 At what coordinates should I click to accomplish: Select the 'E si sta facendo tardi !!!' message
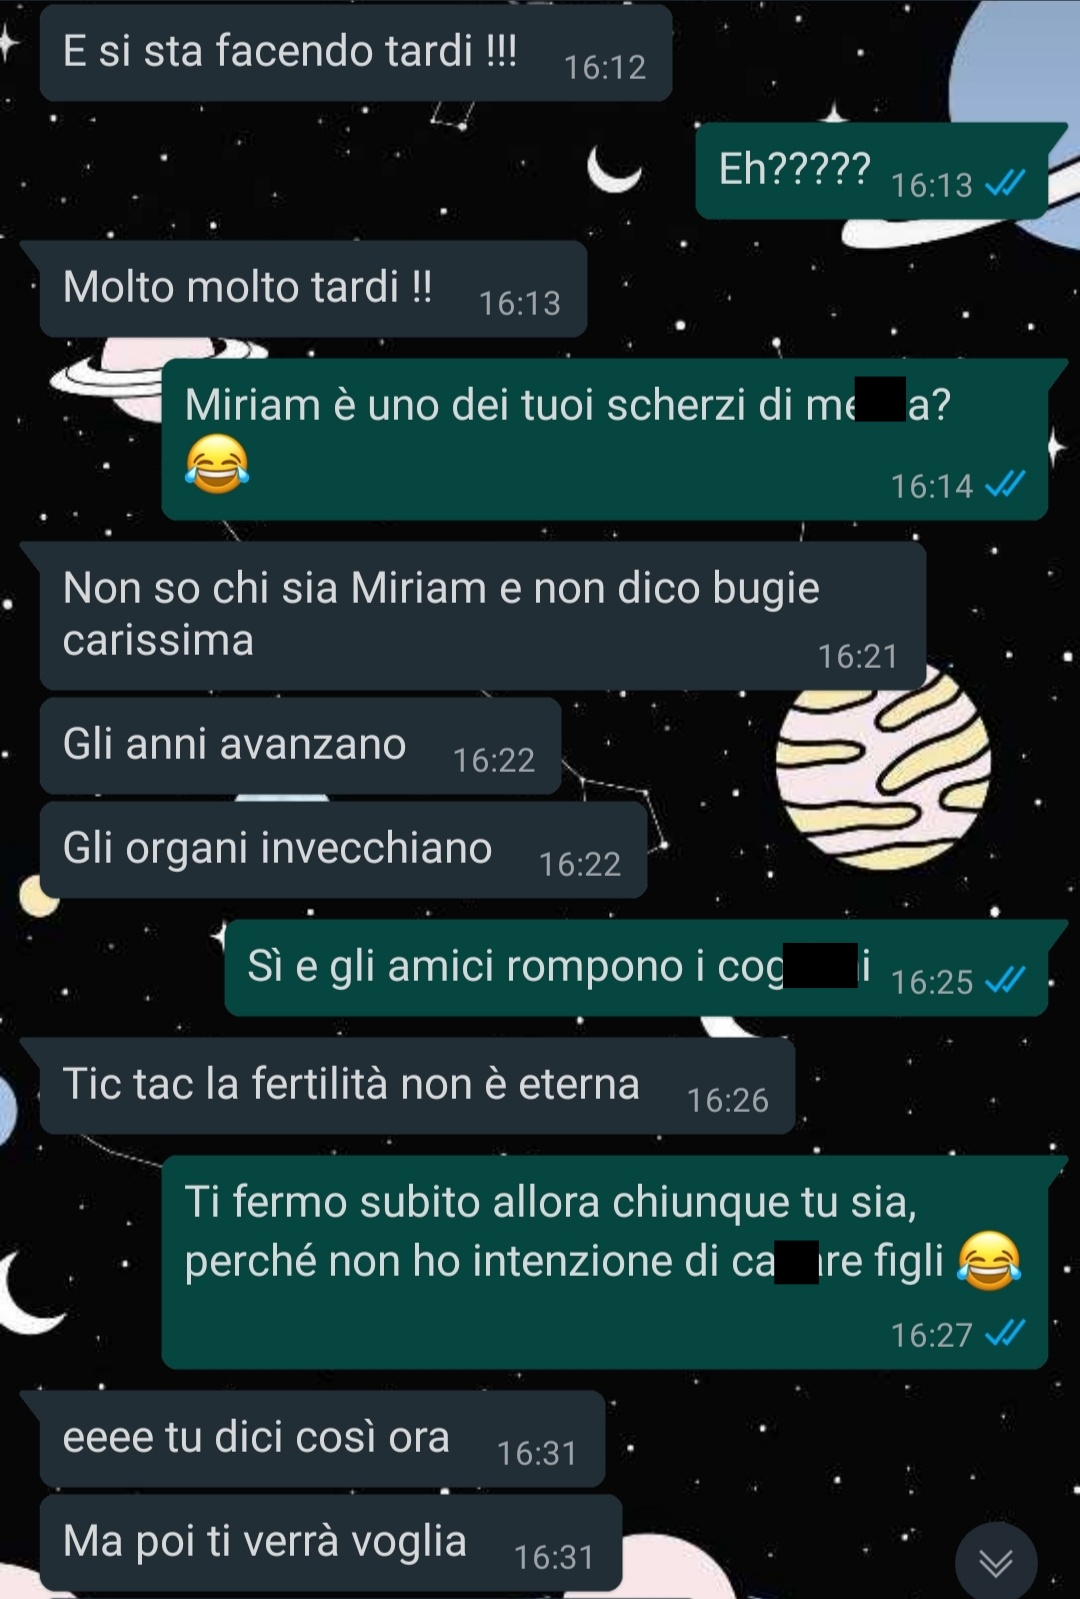[355, 53]
